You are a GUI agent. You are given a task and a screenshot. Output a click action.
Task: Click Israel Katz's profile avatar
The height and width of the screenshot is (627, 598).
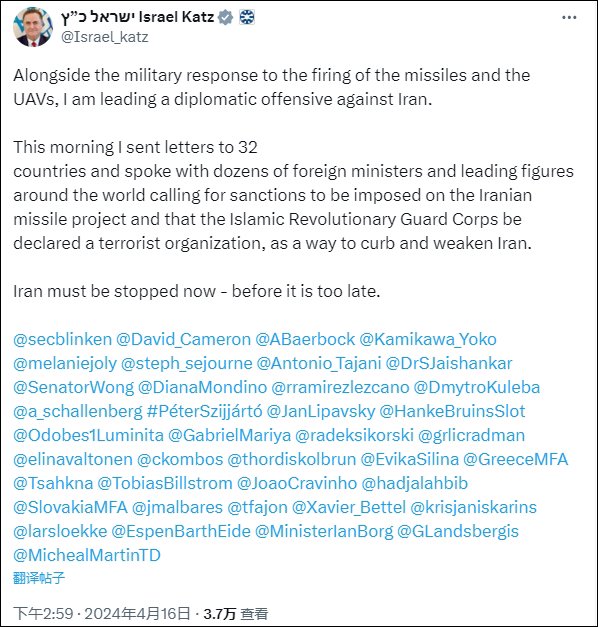(33, 27)
